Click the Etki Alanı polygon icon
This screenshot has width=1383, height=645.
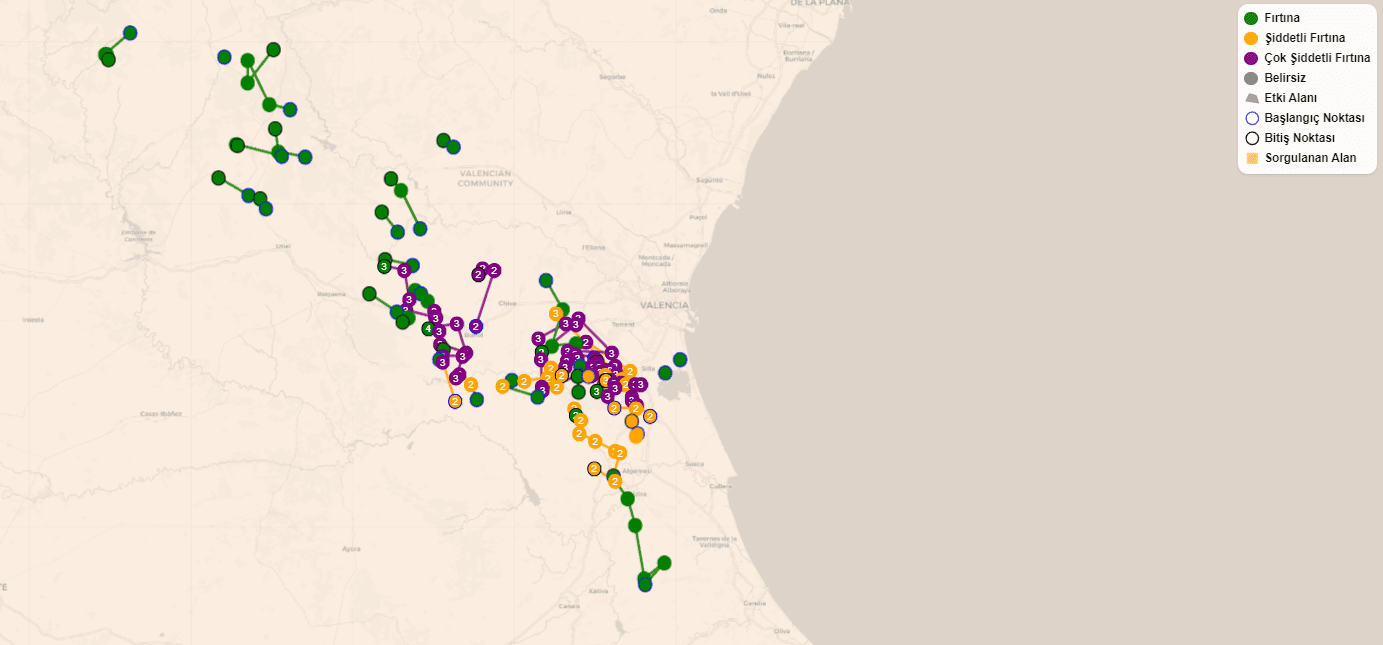click(x=1251, y=98)
